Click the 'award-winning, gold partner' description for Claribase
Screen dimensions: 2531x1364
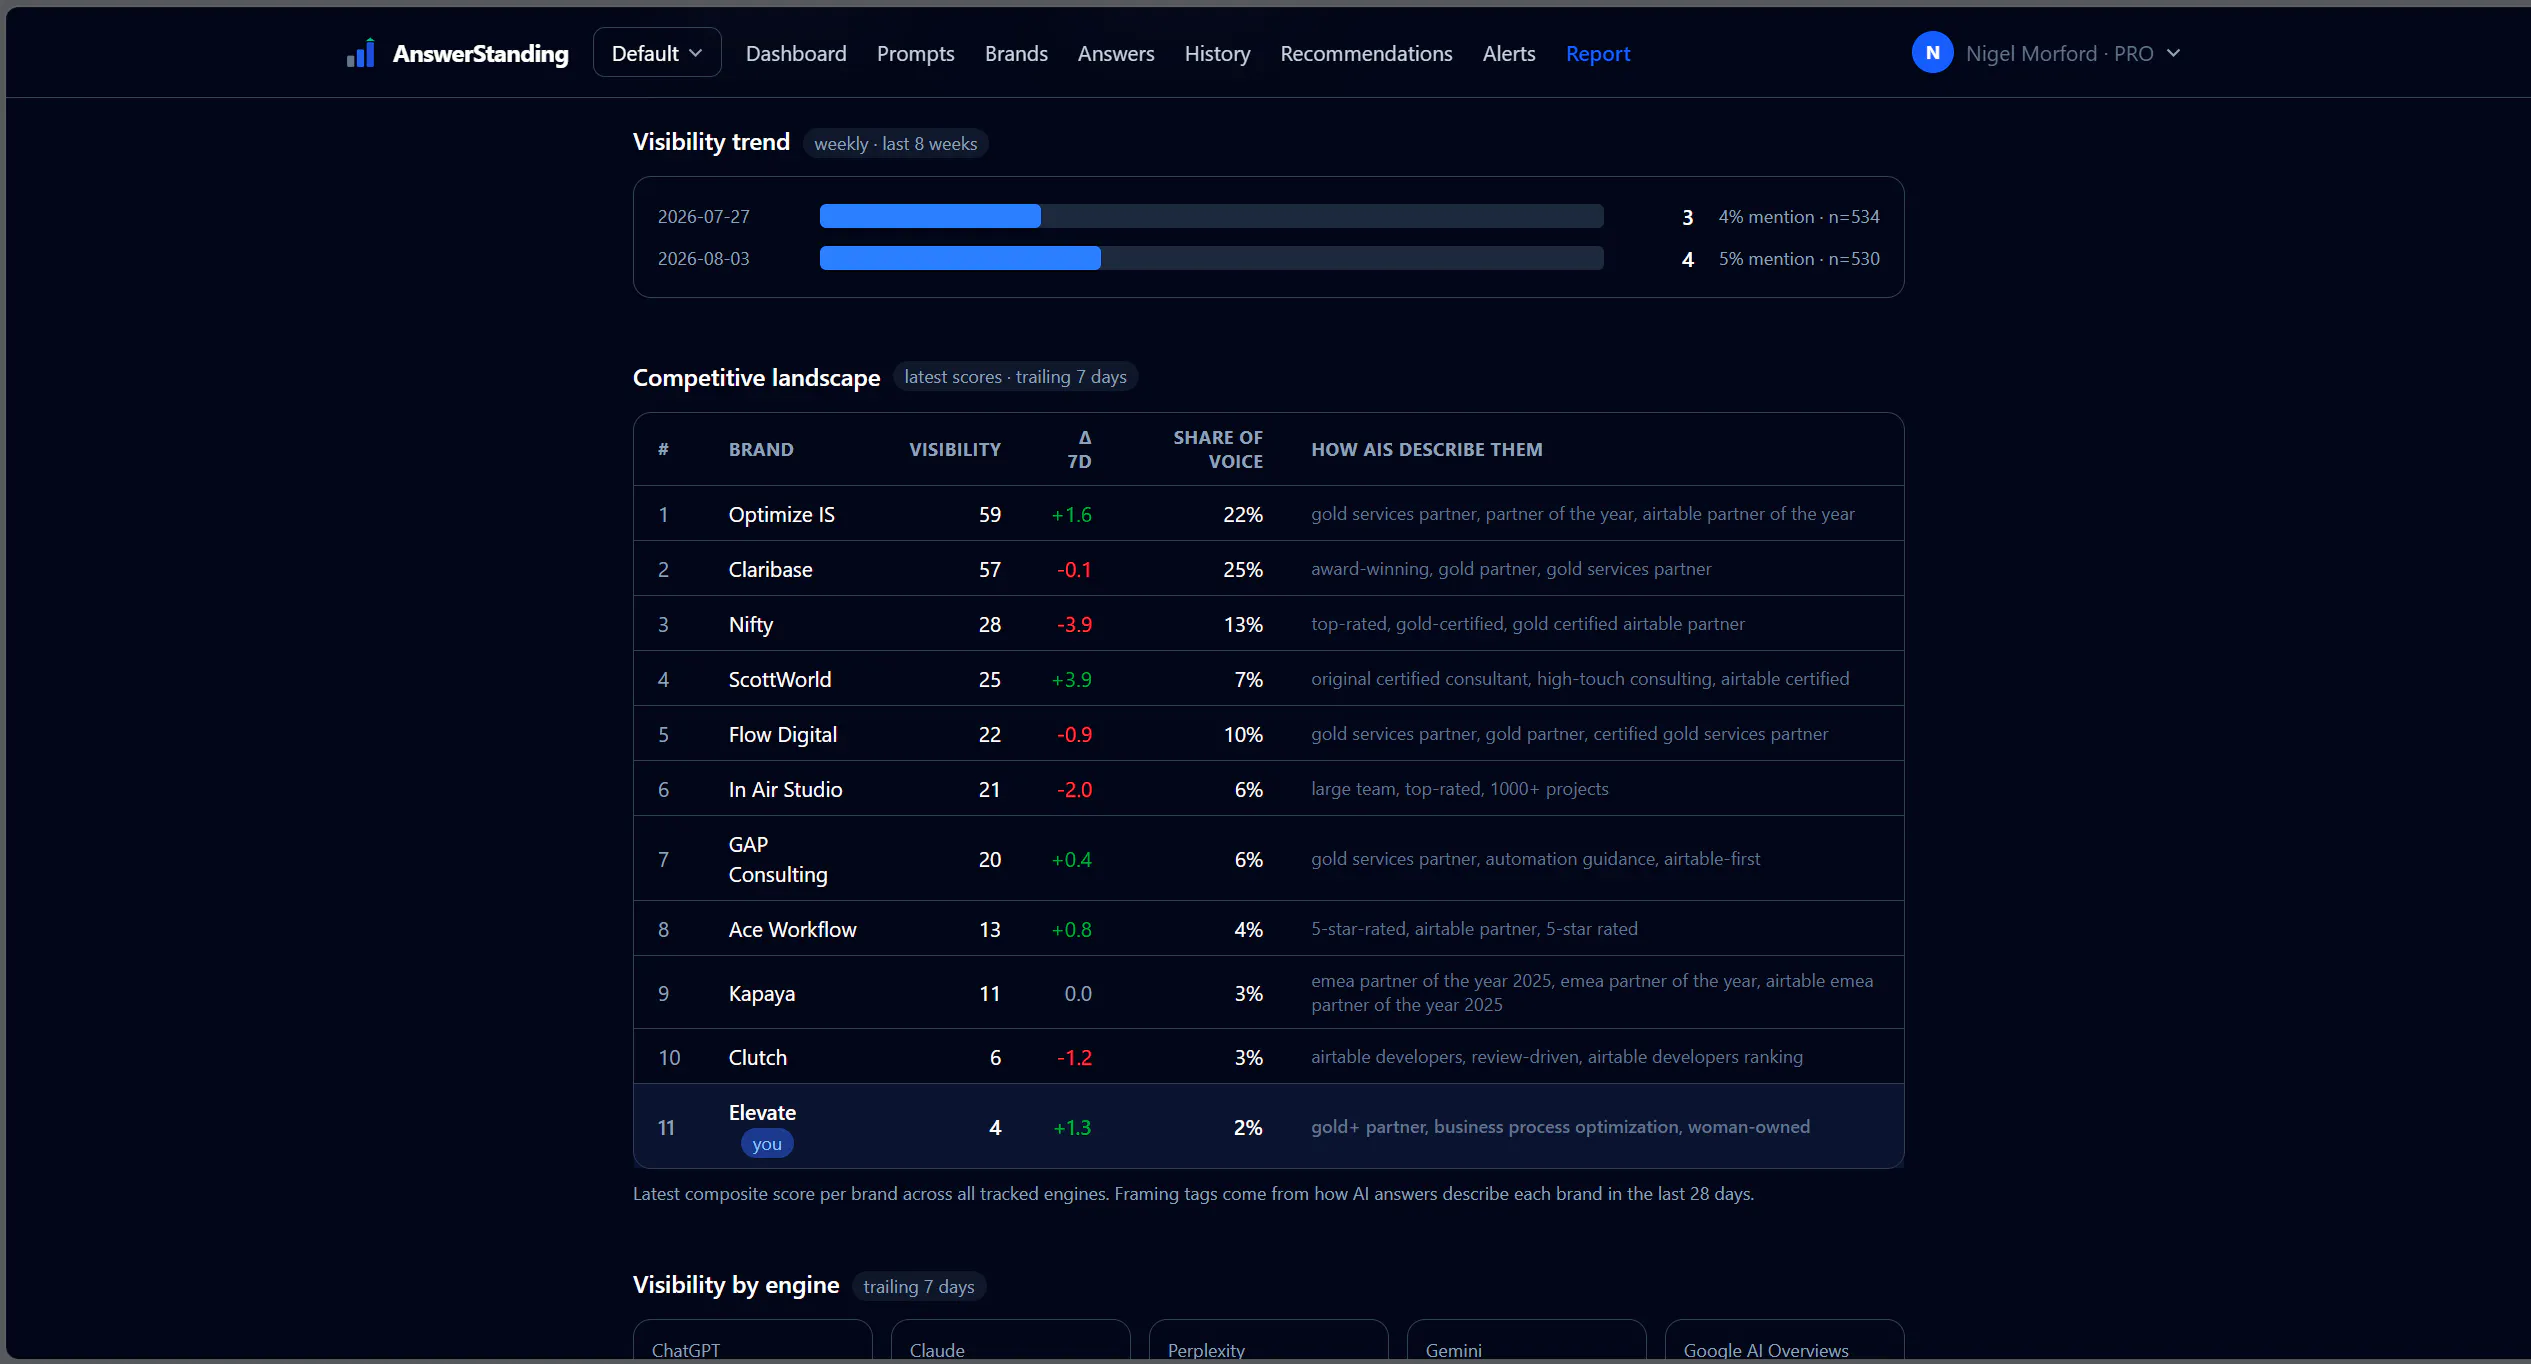click(x=1511, y=568)
